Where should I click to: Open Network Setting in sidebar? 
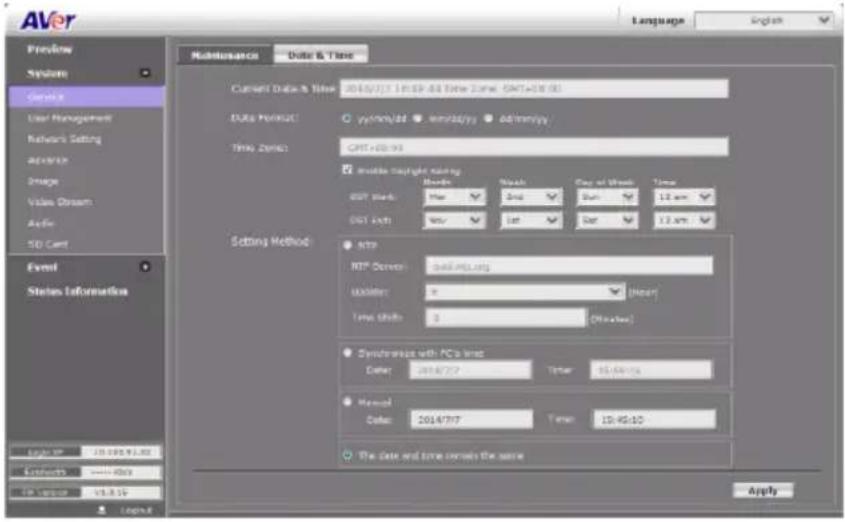coord(64,139)
